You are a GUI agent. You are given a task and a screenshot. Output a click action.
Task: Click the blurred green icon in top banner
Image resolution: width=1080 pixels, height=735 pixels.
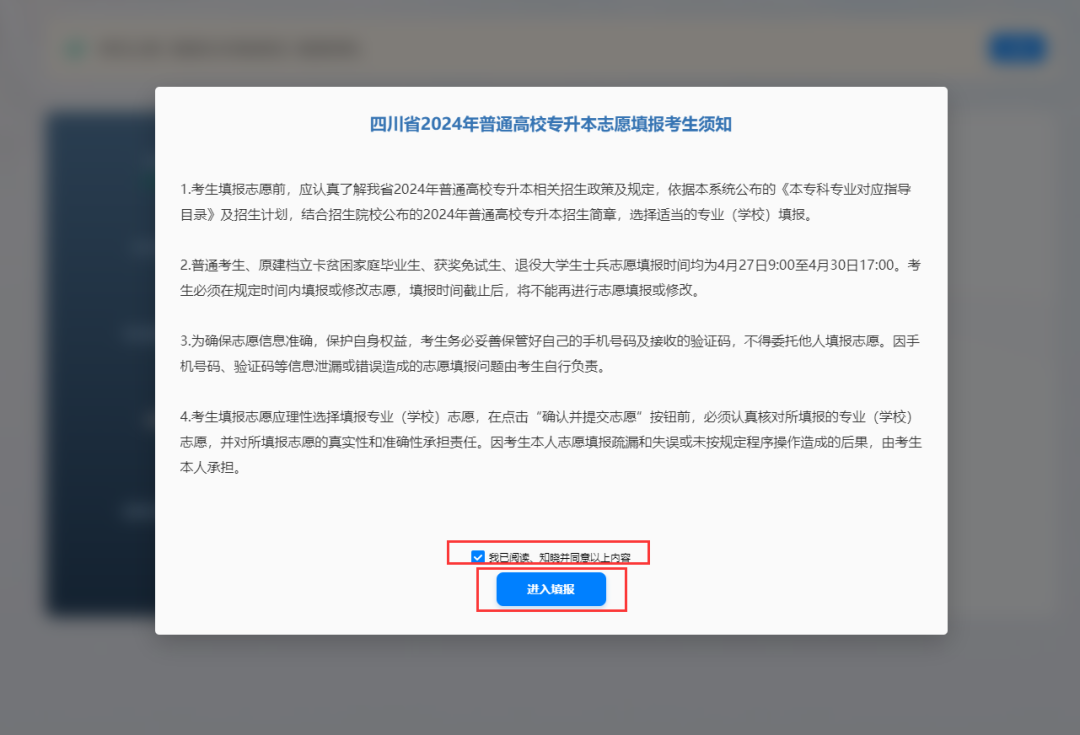(x=74, y=48)
